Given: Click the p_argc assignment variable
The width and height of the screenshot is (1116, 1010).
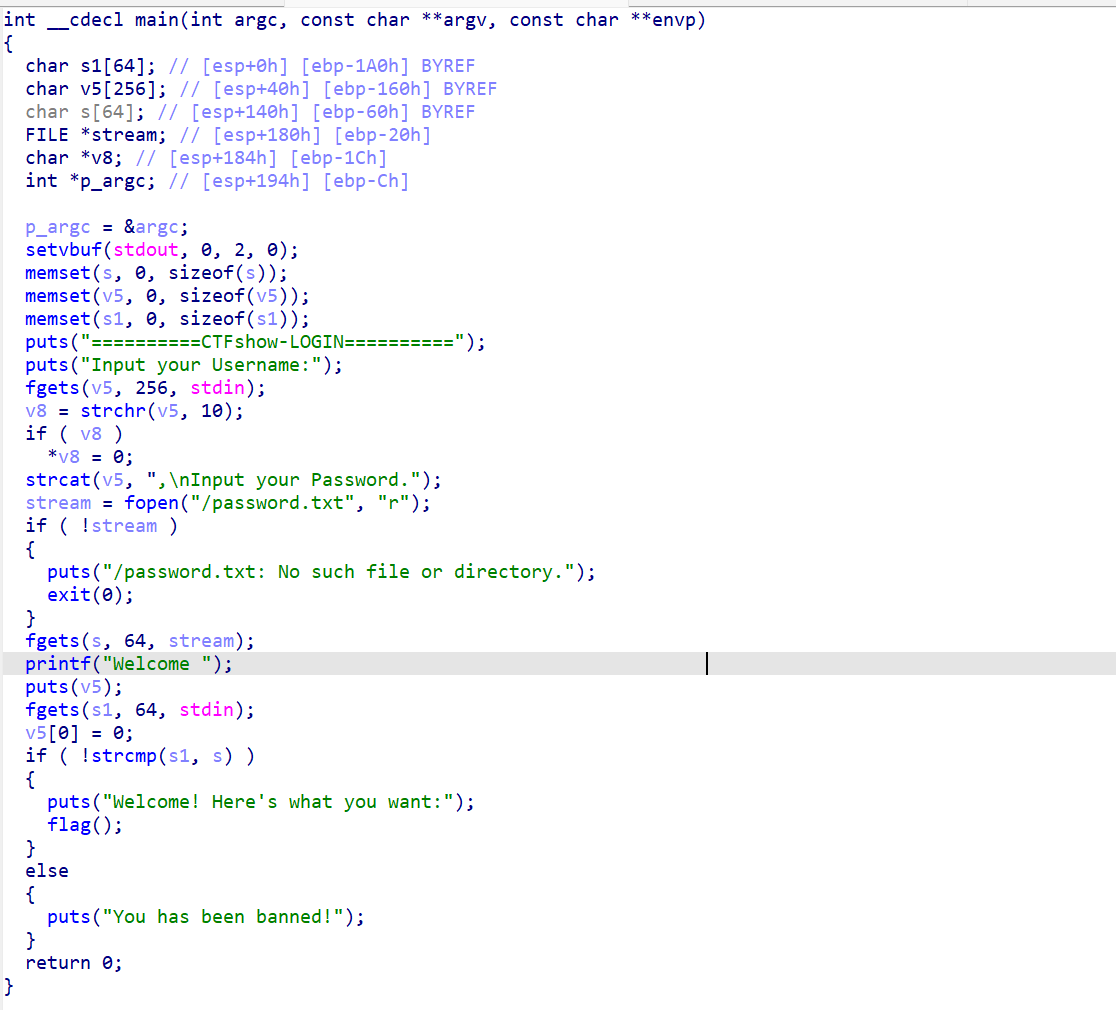Looking at the screenshot, I should (x=58, y=227).
